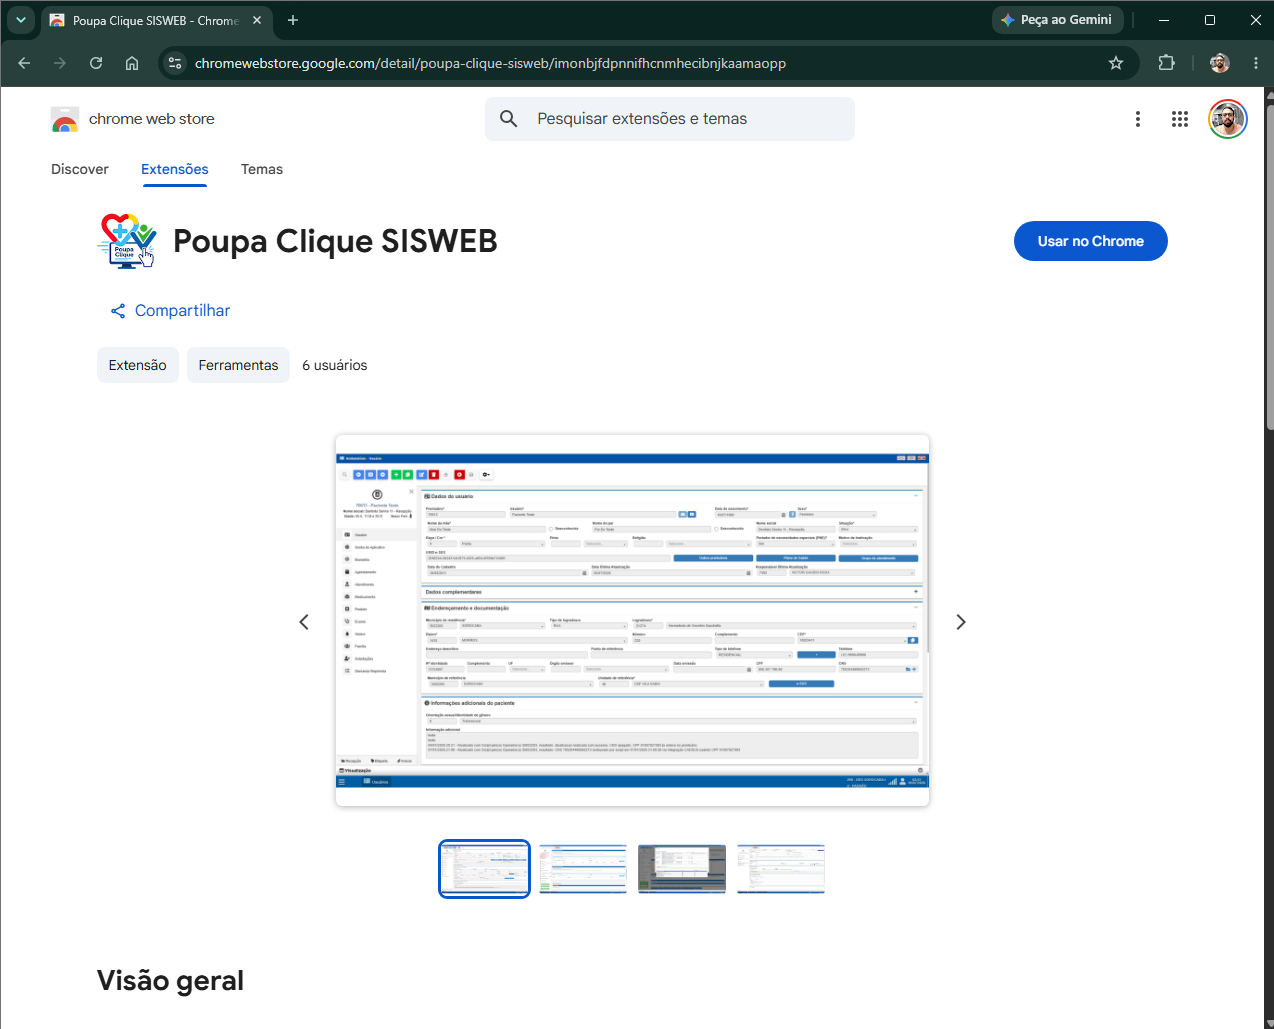The width and height of the screenshot is (1274, 1029).
Task: Install with Usar no Chrome button
Action: coord(1091,241)
